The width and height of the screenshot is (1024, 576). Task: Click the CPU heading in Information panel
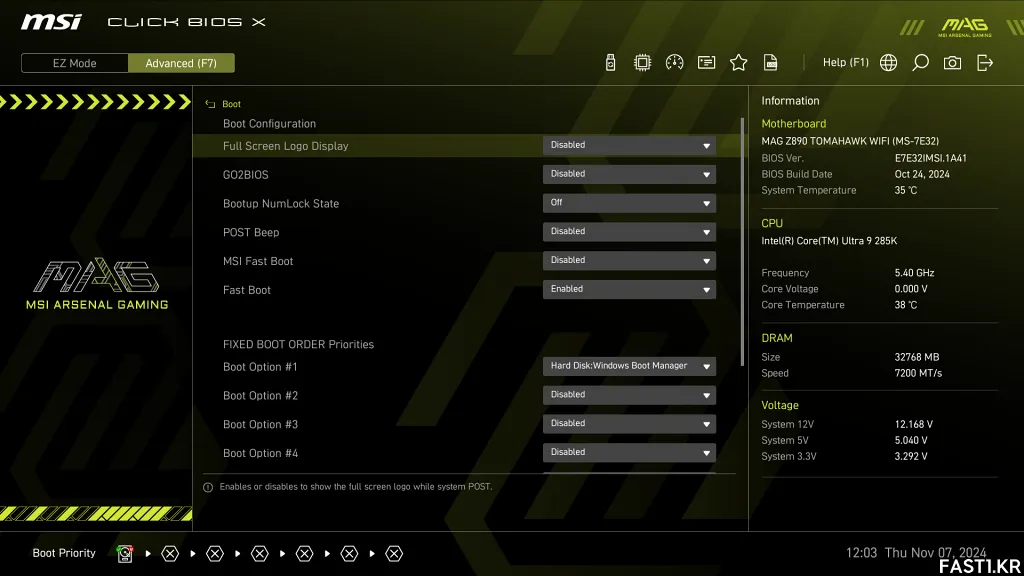(772, 223)
